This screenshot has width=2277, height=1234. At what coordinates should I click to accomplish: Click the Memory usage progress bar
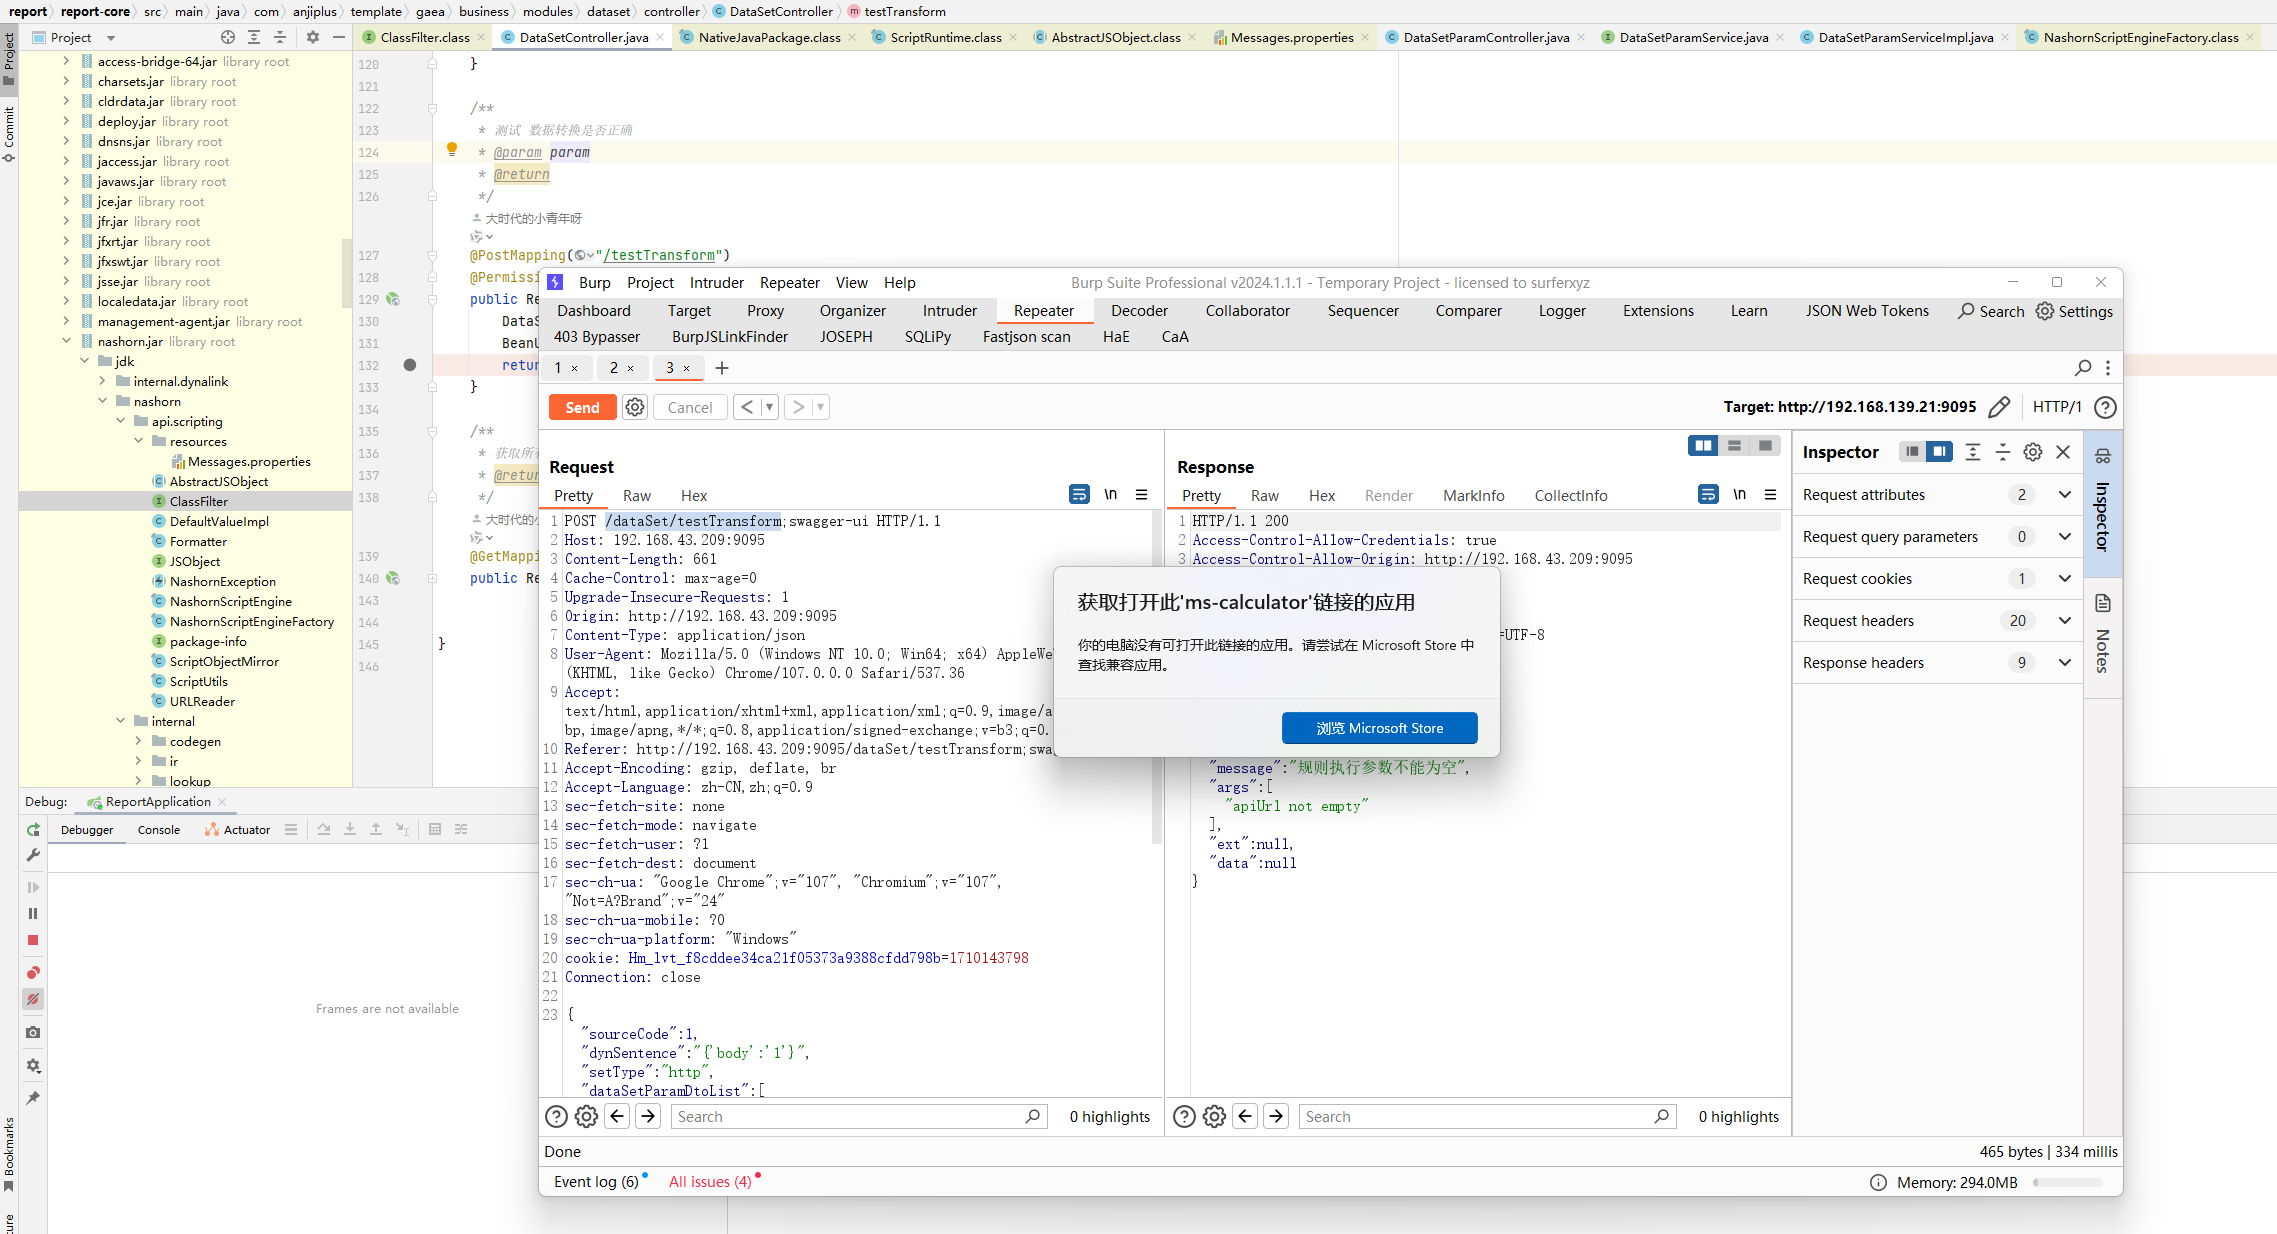2068,1183
